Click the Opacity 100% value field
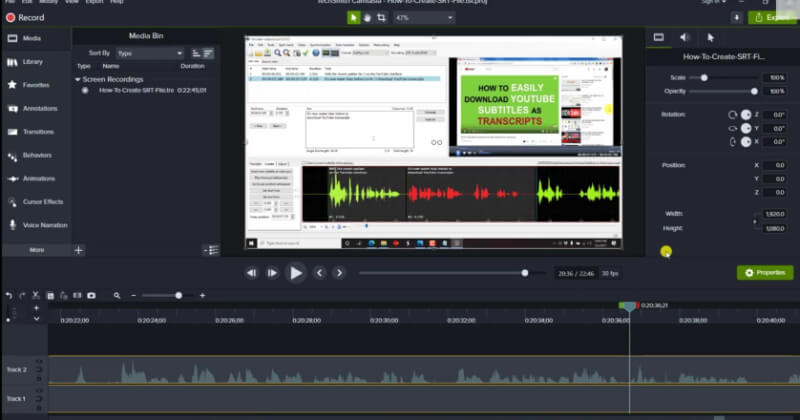 coord(774,91)
